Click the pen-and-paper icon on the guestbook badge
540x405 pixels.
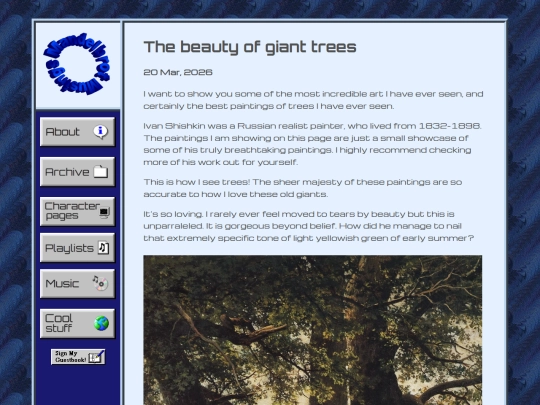[x=96, y=357]
